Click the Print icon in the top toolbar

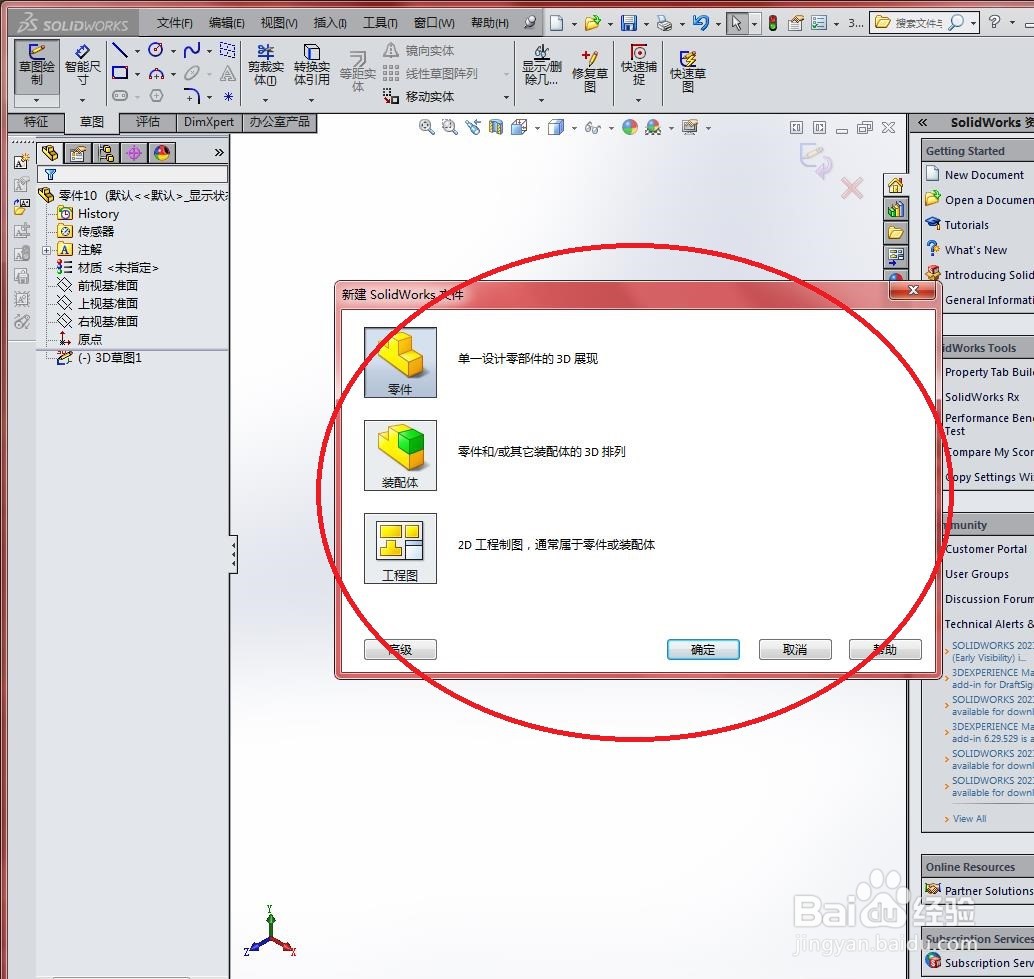(665, 24)
